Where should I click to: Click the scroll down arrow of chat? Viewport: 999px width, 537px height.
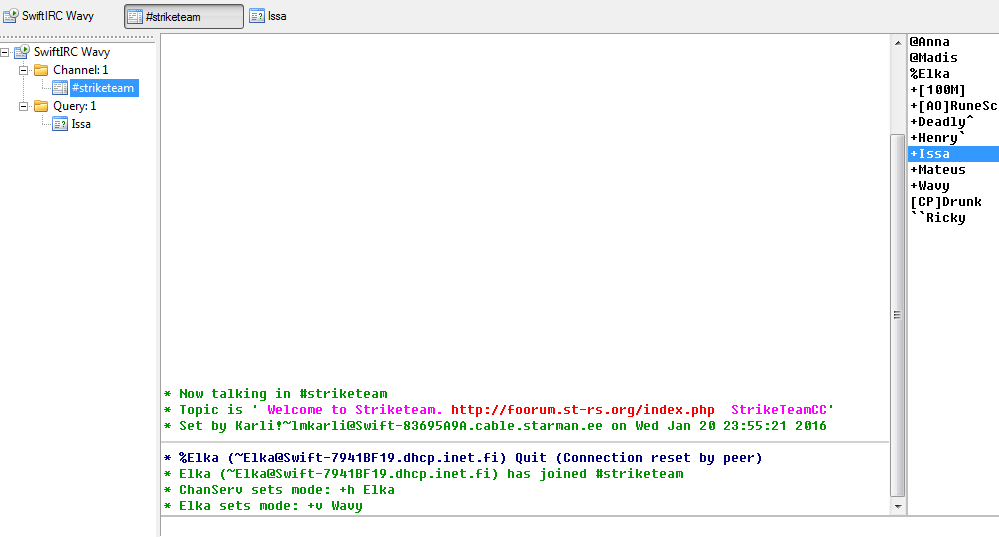click(898, 506)
